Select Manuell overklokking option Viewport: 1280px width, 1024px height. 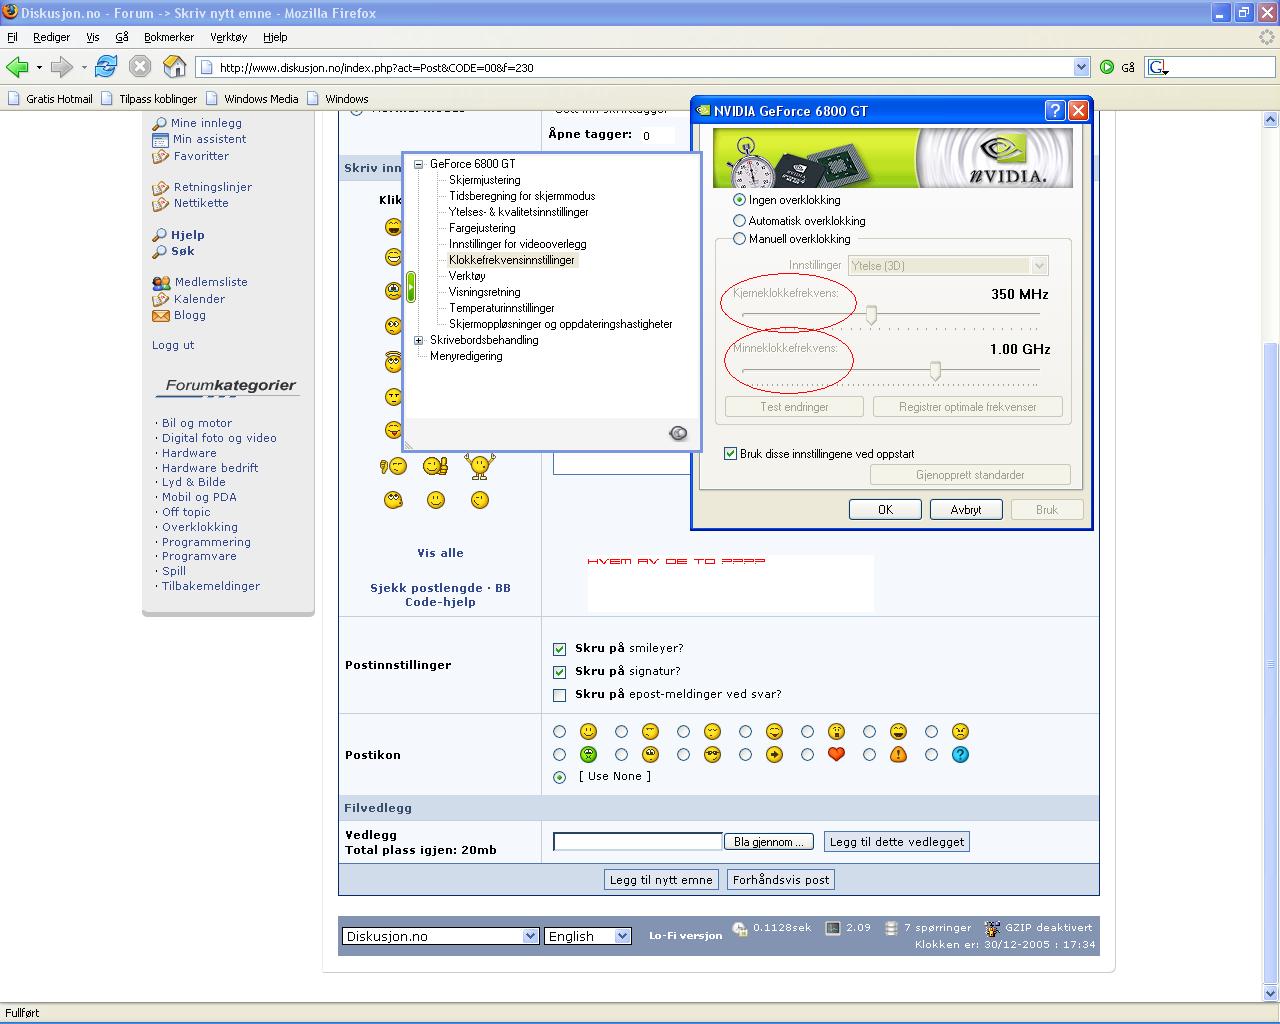[739, 239]
